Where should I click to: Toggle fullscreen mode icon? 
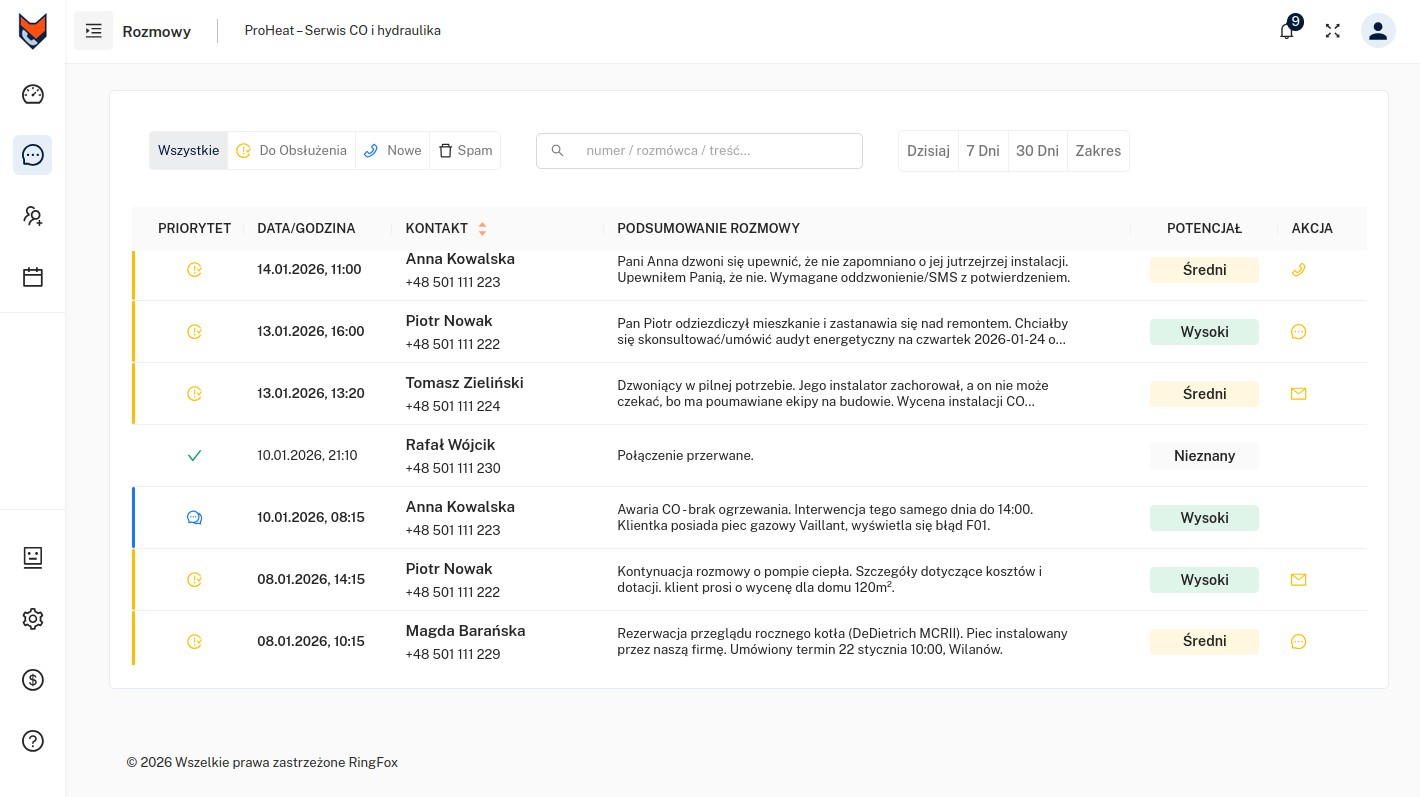1332,31
